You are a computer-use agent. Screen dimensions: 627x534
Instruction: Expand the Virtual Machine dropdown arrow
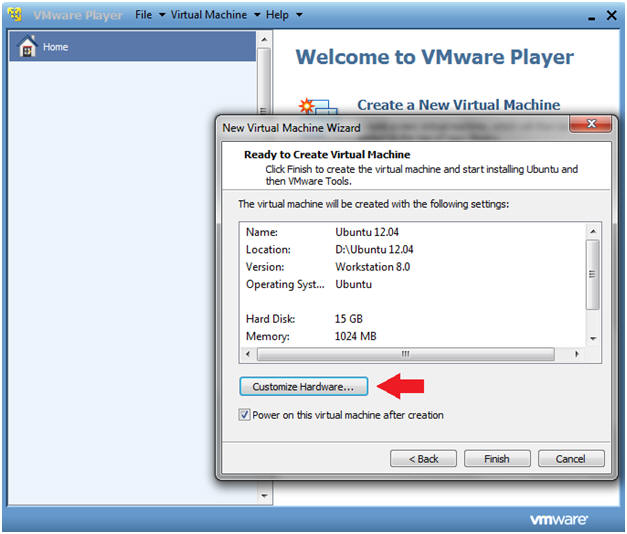257,15
